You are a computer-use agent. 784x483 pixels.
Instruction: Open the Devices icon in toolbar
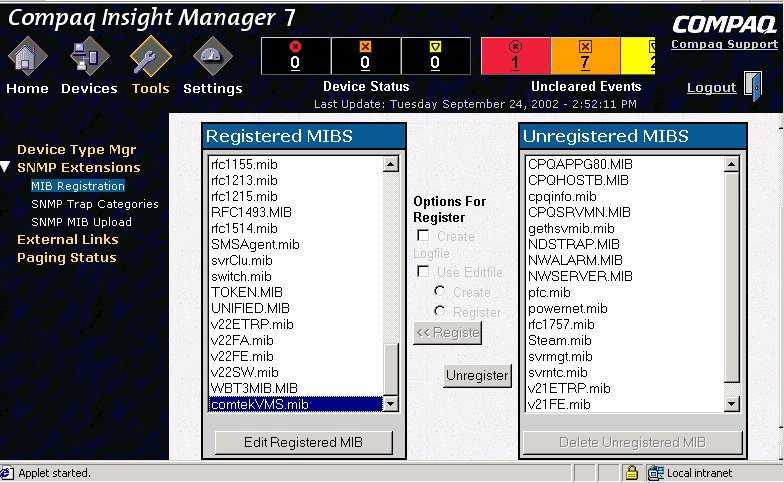point(89,58)
